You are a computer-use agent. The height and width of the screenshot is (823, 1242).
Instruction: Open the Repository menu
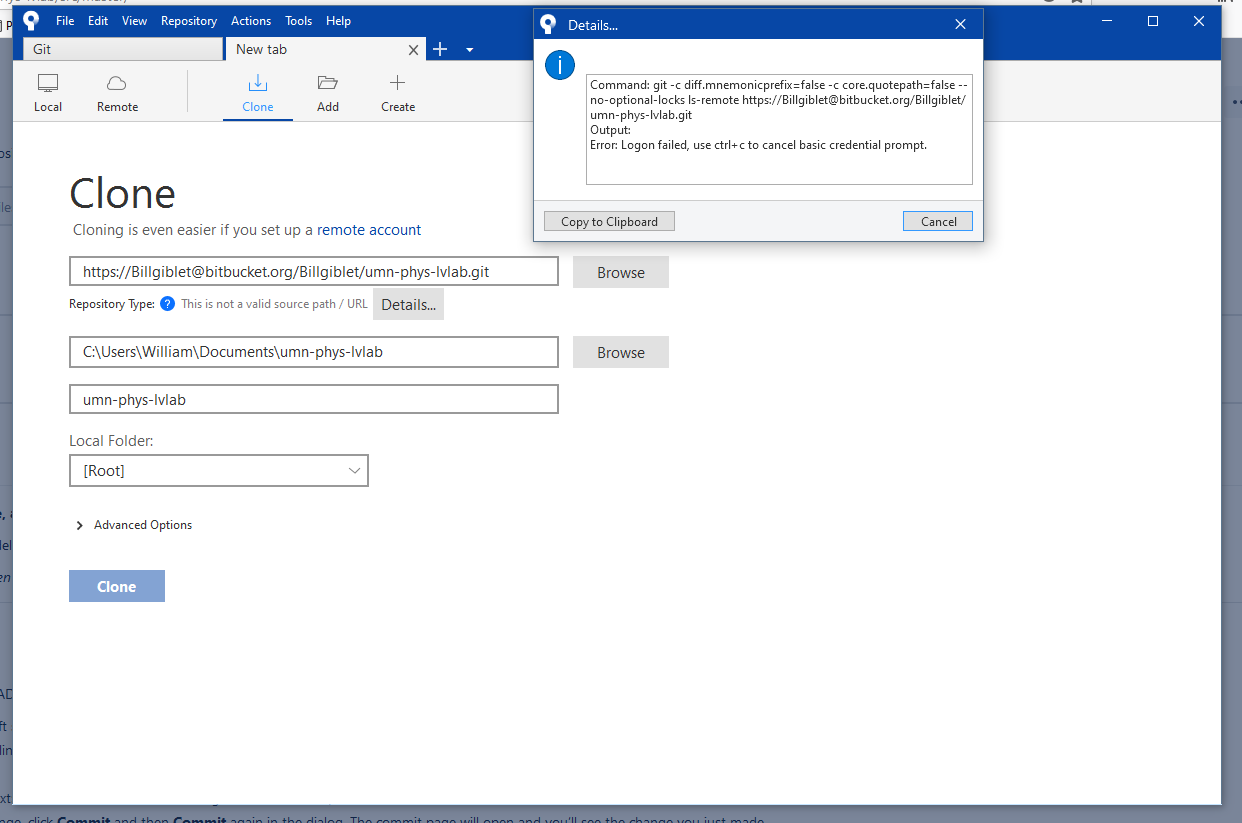tap(189, 20)
